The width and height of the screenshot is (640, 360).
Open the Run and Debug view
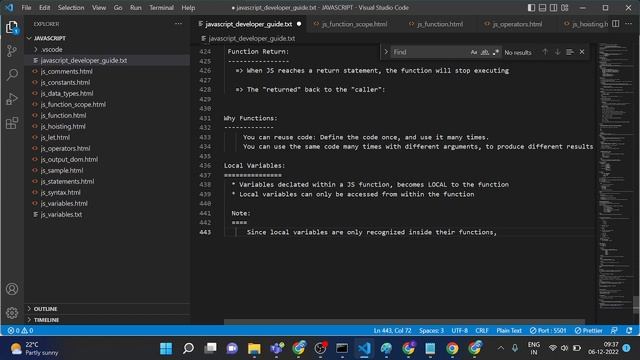point(12,99)
